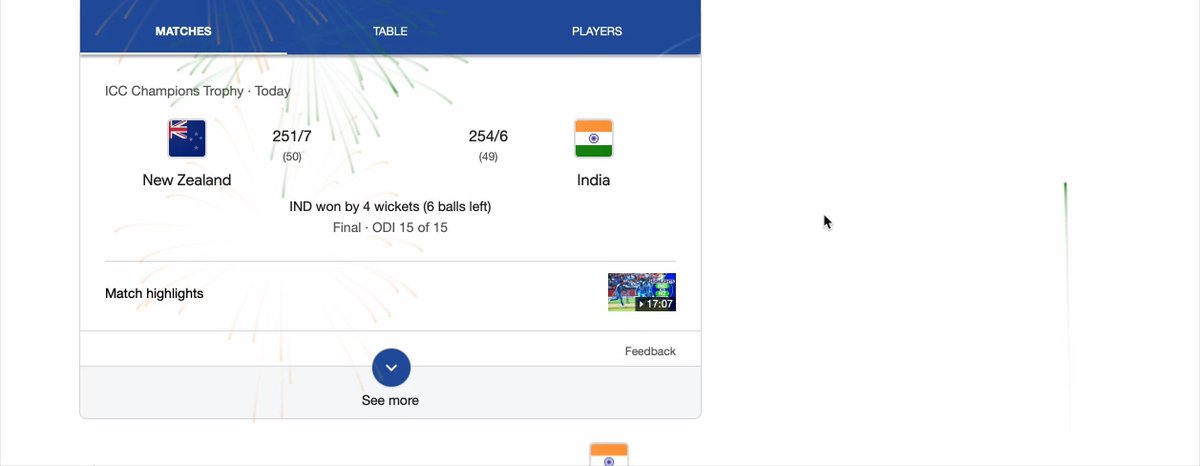
Task: Play the match highlights video thumbnail
Action: tap(642, 292)
